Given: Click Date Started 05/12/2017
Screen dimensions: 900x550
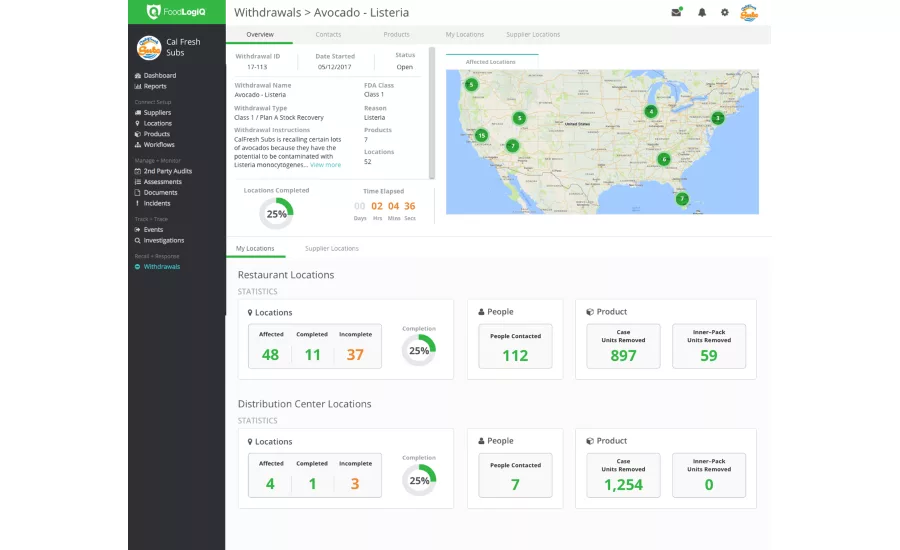Looking at the screenshot, I should [335, 67].
